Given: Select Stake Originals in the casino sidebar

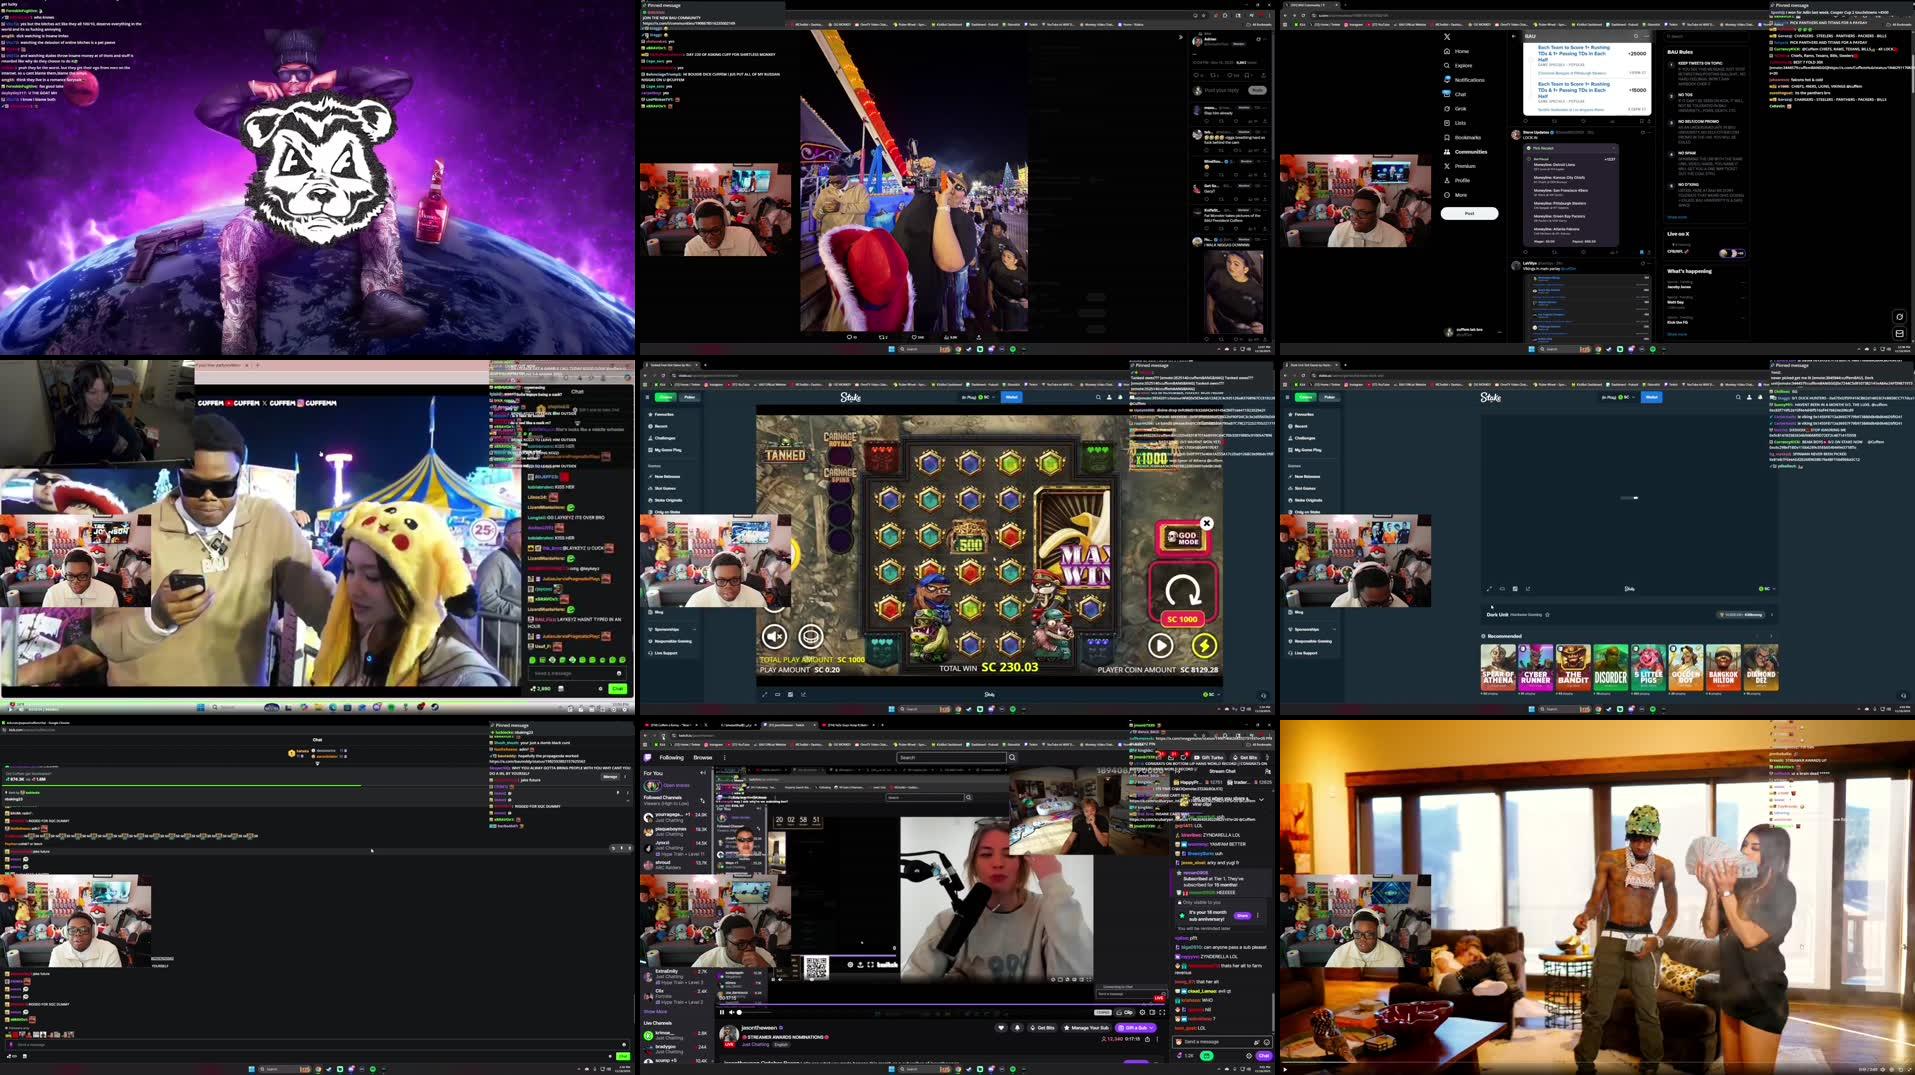Looking at the screenshot, I should tap(668, 500).
